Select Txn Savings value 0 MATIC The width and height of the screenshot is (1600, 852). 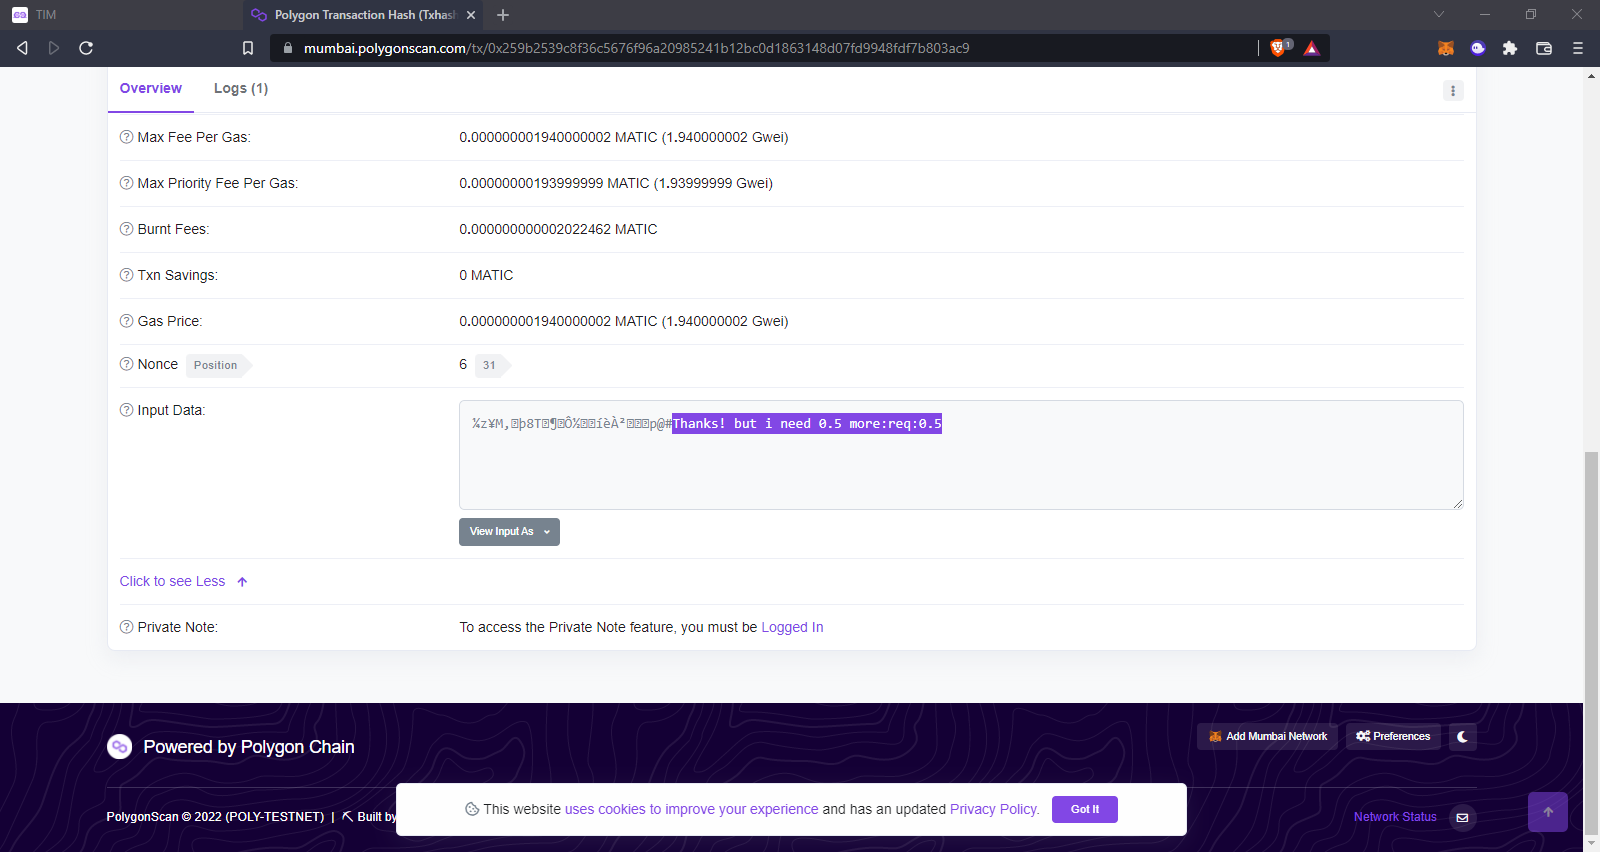(x=486, y=275)
